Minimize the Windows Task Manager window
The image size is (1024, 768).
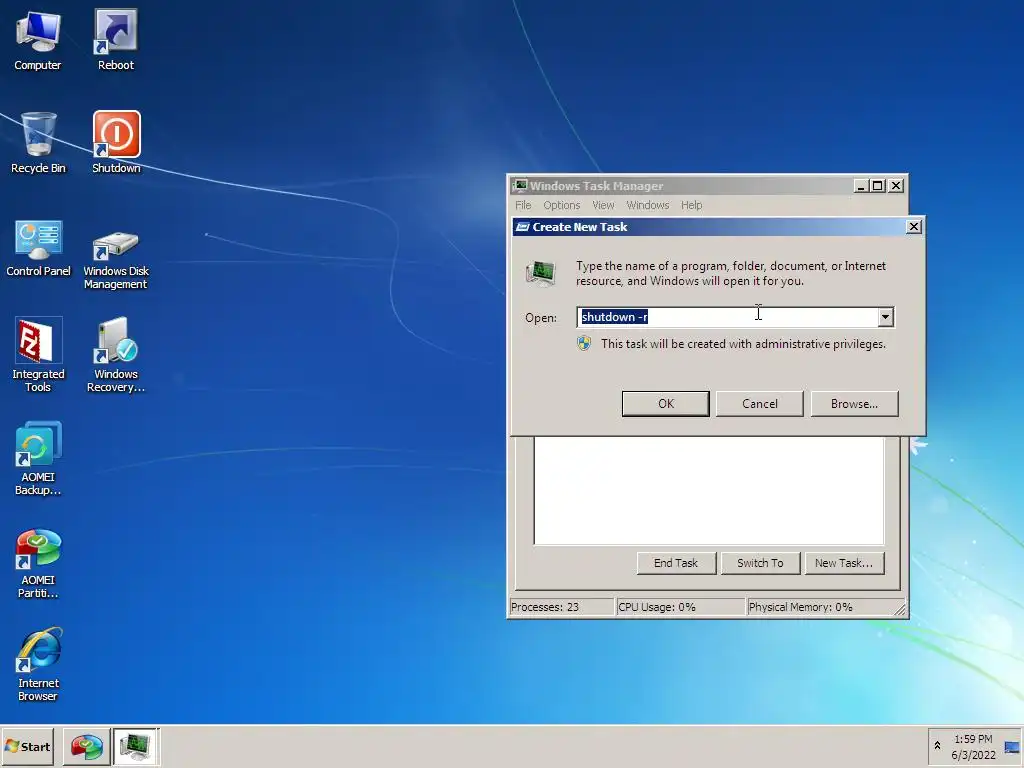[x=861, y=185]
